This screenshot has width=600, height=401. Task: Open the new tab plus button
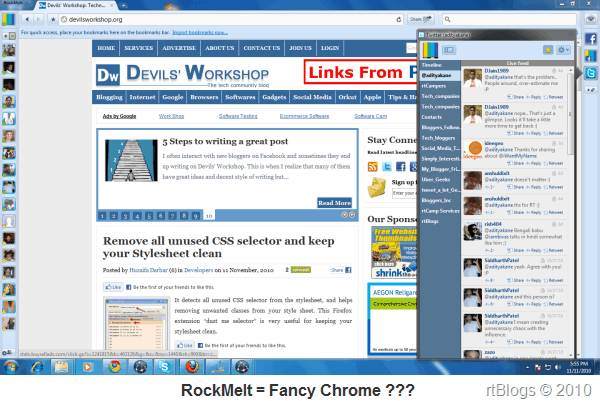click(124, 5)
